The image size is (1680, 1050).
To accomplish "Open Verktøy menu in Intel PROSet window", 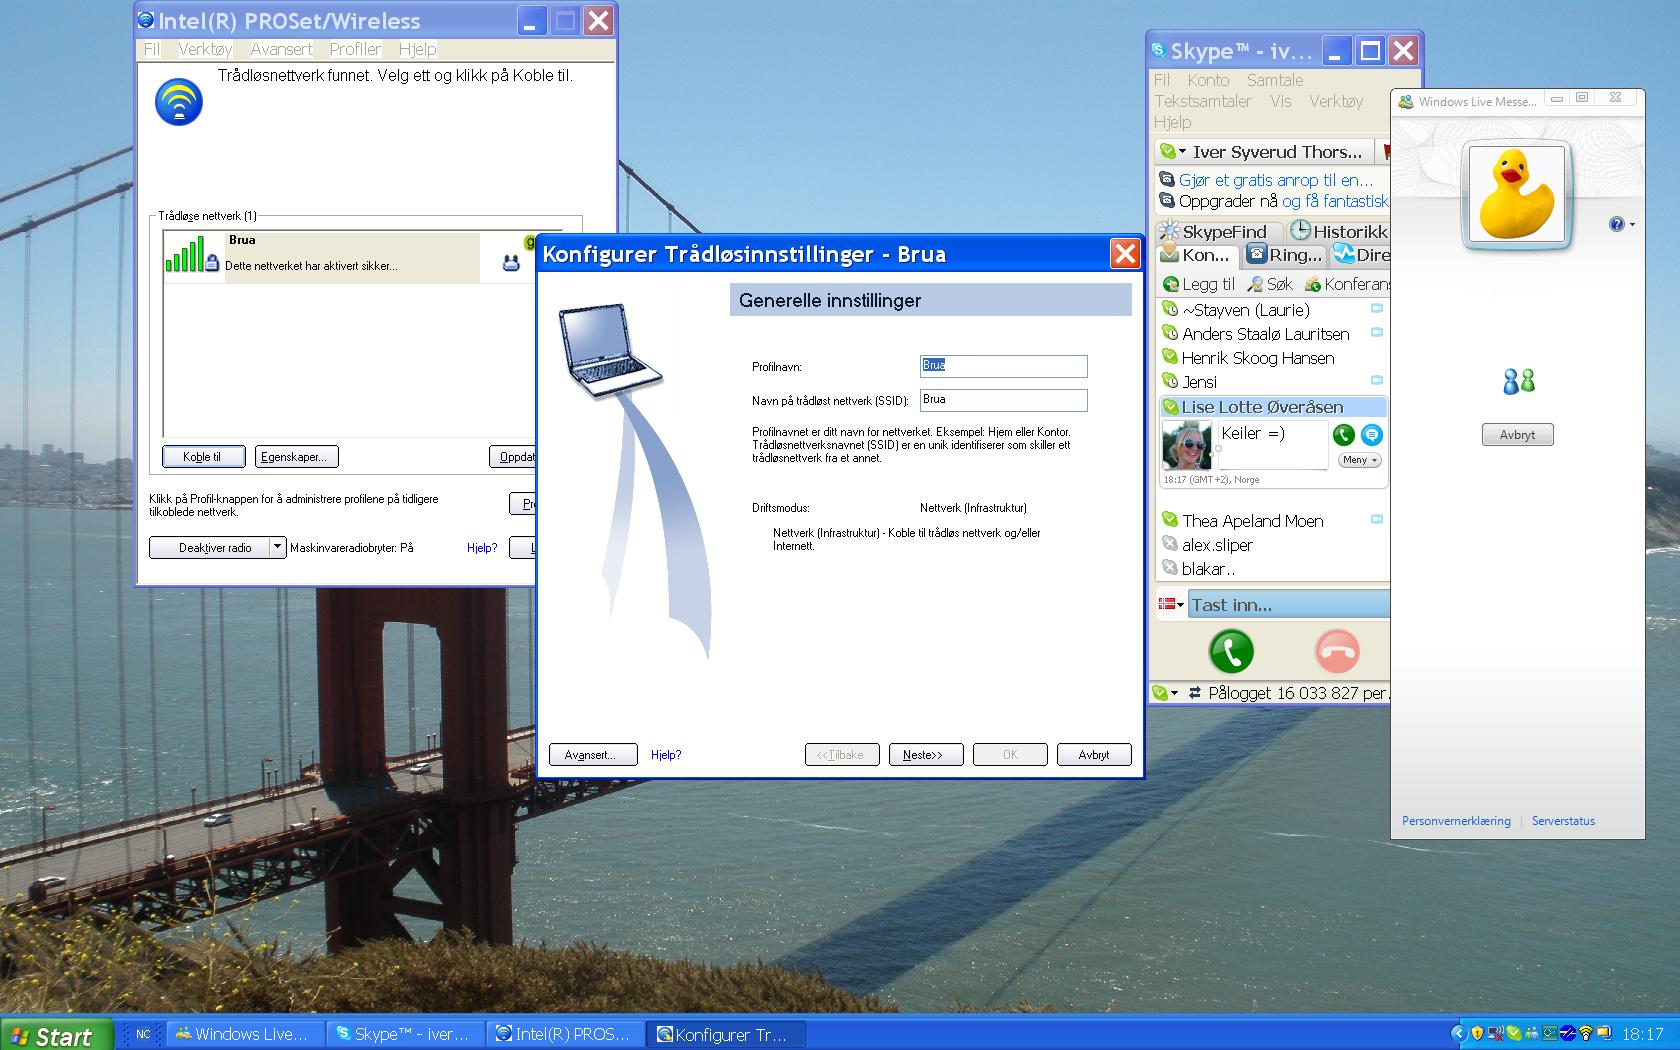I will (x=205, y=49).
